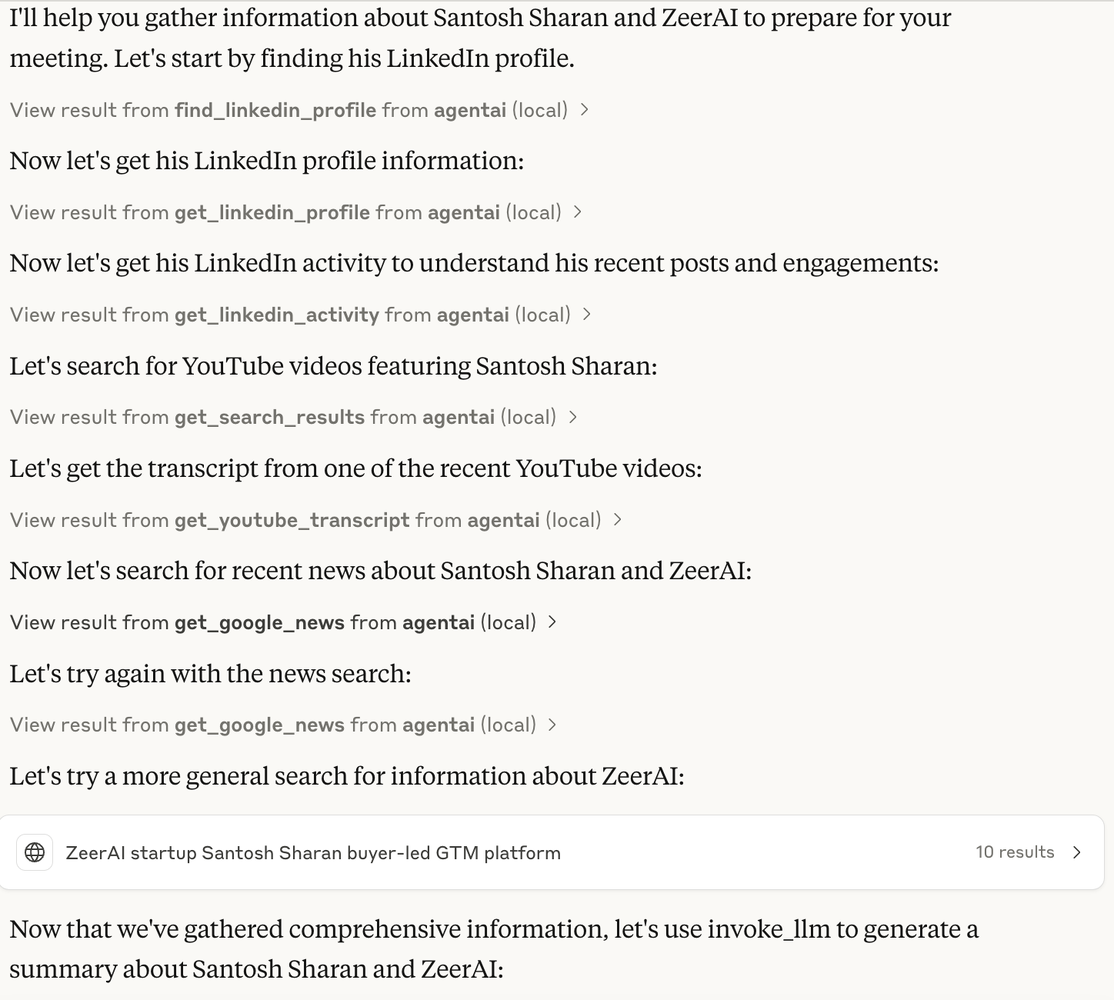Viewport: 1114px width, 1000px height.
Task: Click the globe web search icon
Action: (x=35, y=853)
